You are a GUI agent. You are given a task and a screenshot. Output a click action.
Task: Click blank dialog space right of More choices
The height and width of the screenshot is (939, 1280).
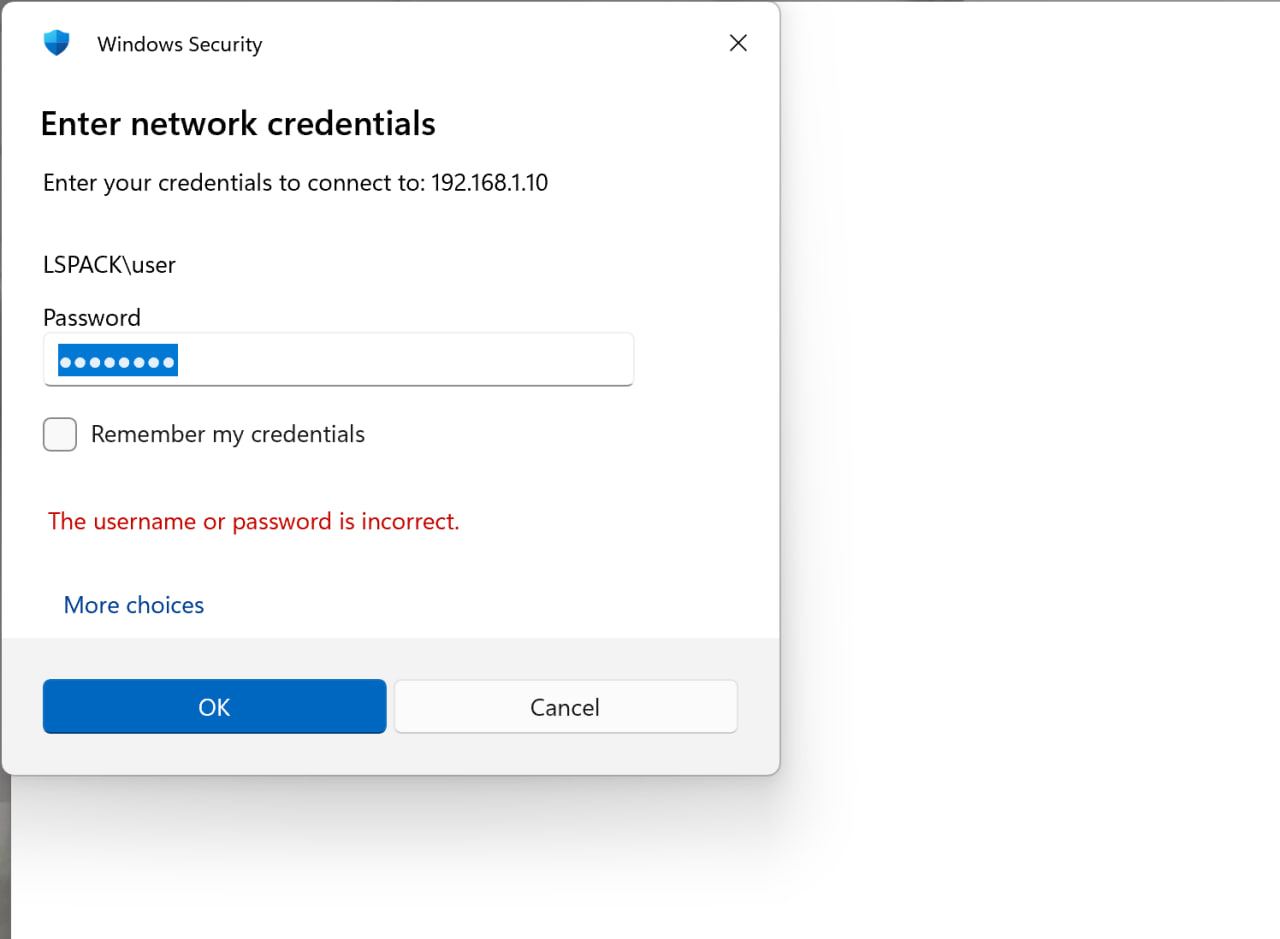480,605
